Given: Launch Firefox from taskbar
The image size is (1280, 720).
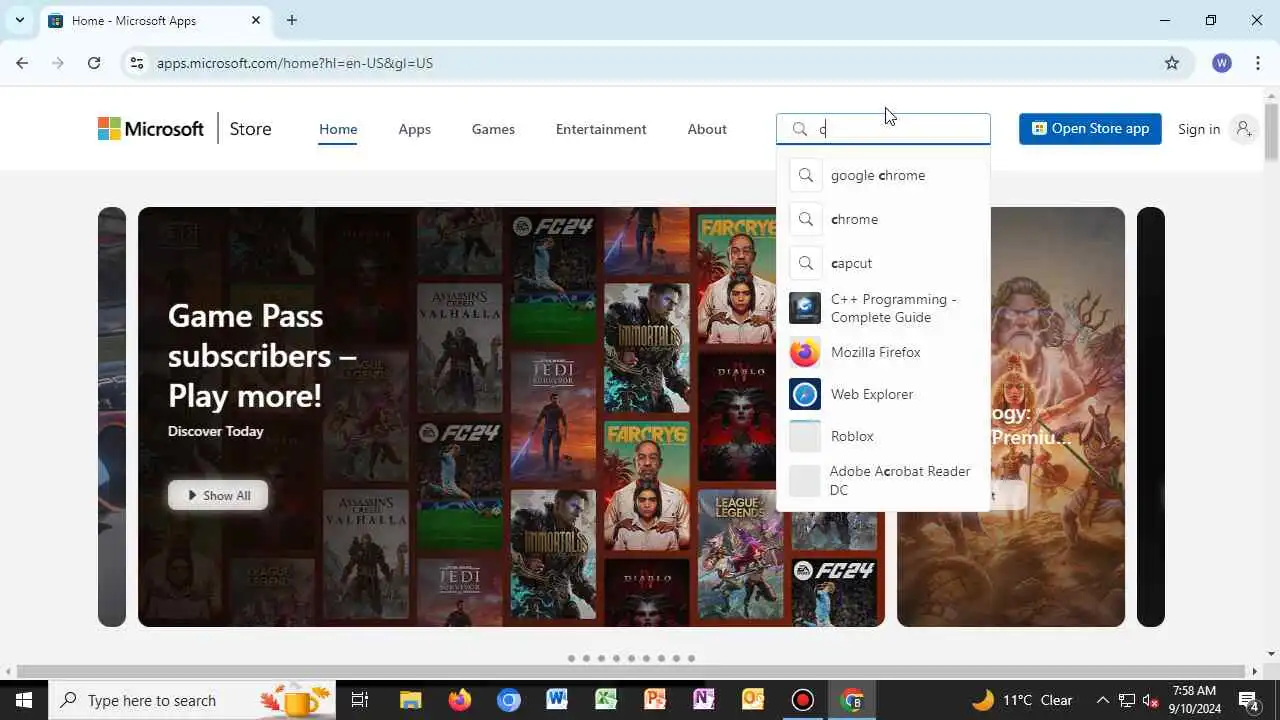Looking at the screenshot, I should pos(460,700).
